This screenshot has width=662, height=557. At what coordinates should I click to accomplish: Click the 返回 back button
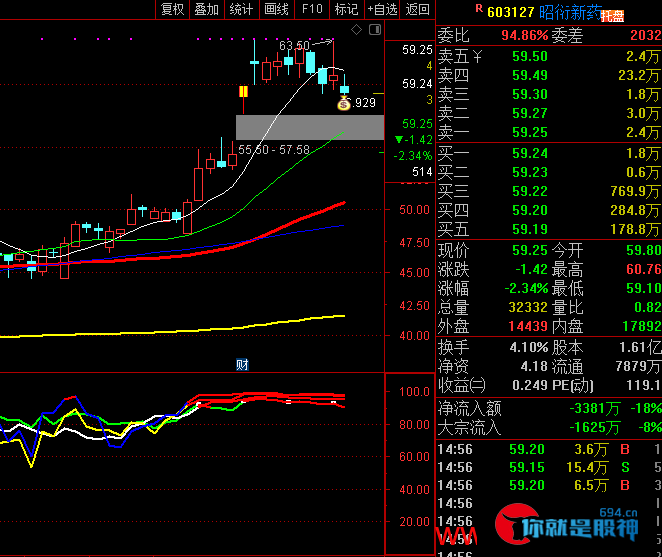click(417, 9)
